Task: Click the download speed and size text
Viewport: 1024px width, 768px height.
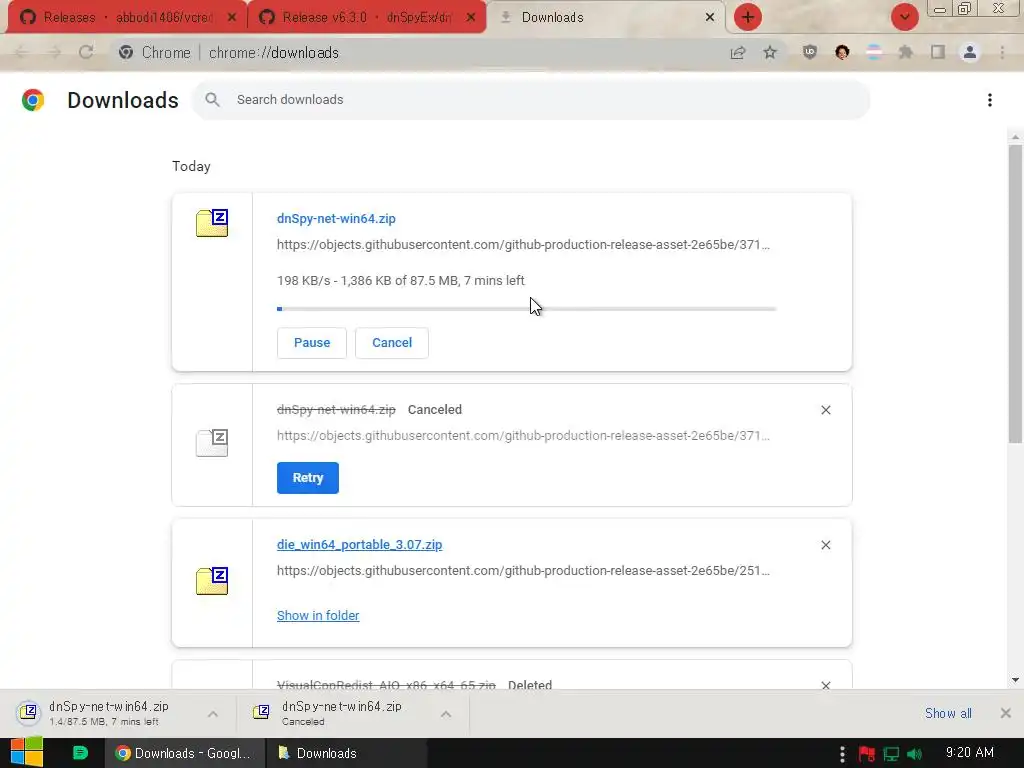Action: tap(400, 281)
